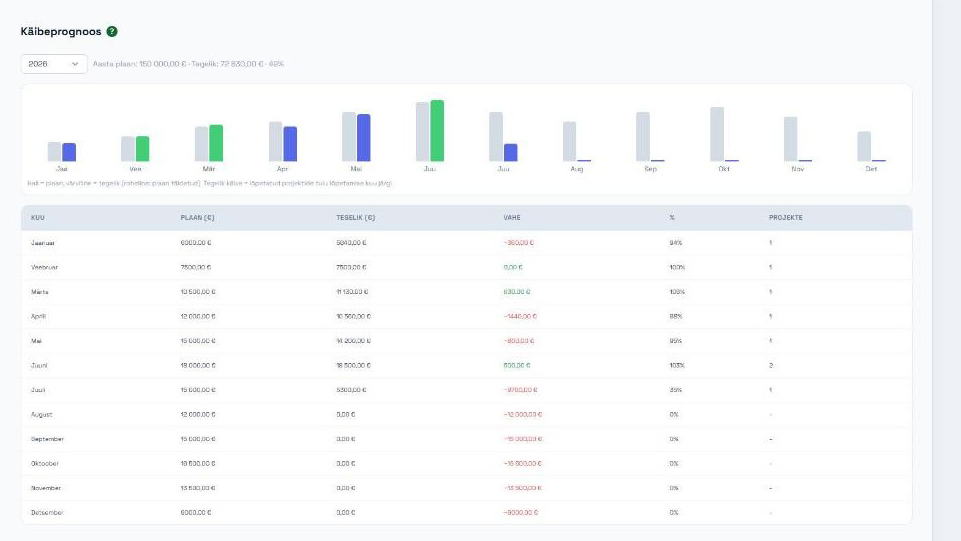Screen dimensions: 961x541
Task: Select the Juuni row with 2 projects
Action: click(466, 365)
